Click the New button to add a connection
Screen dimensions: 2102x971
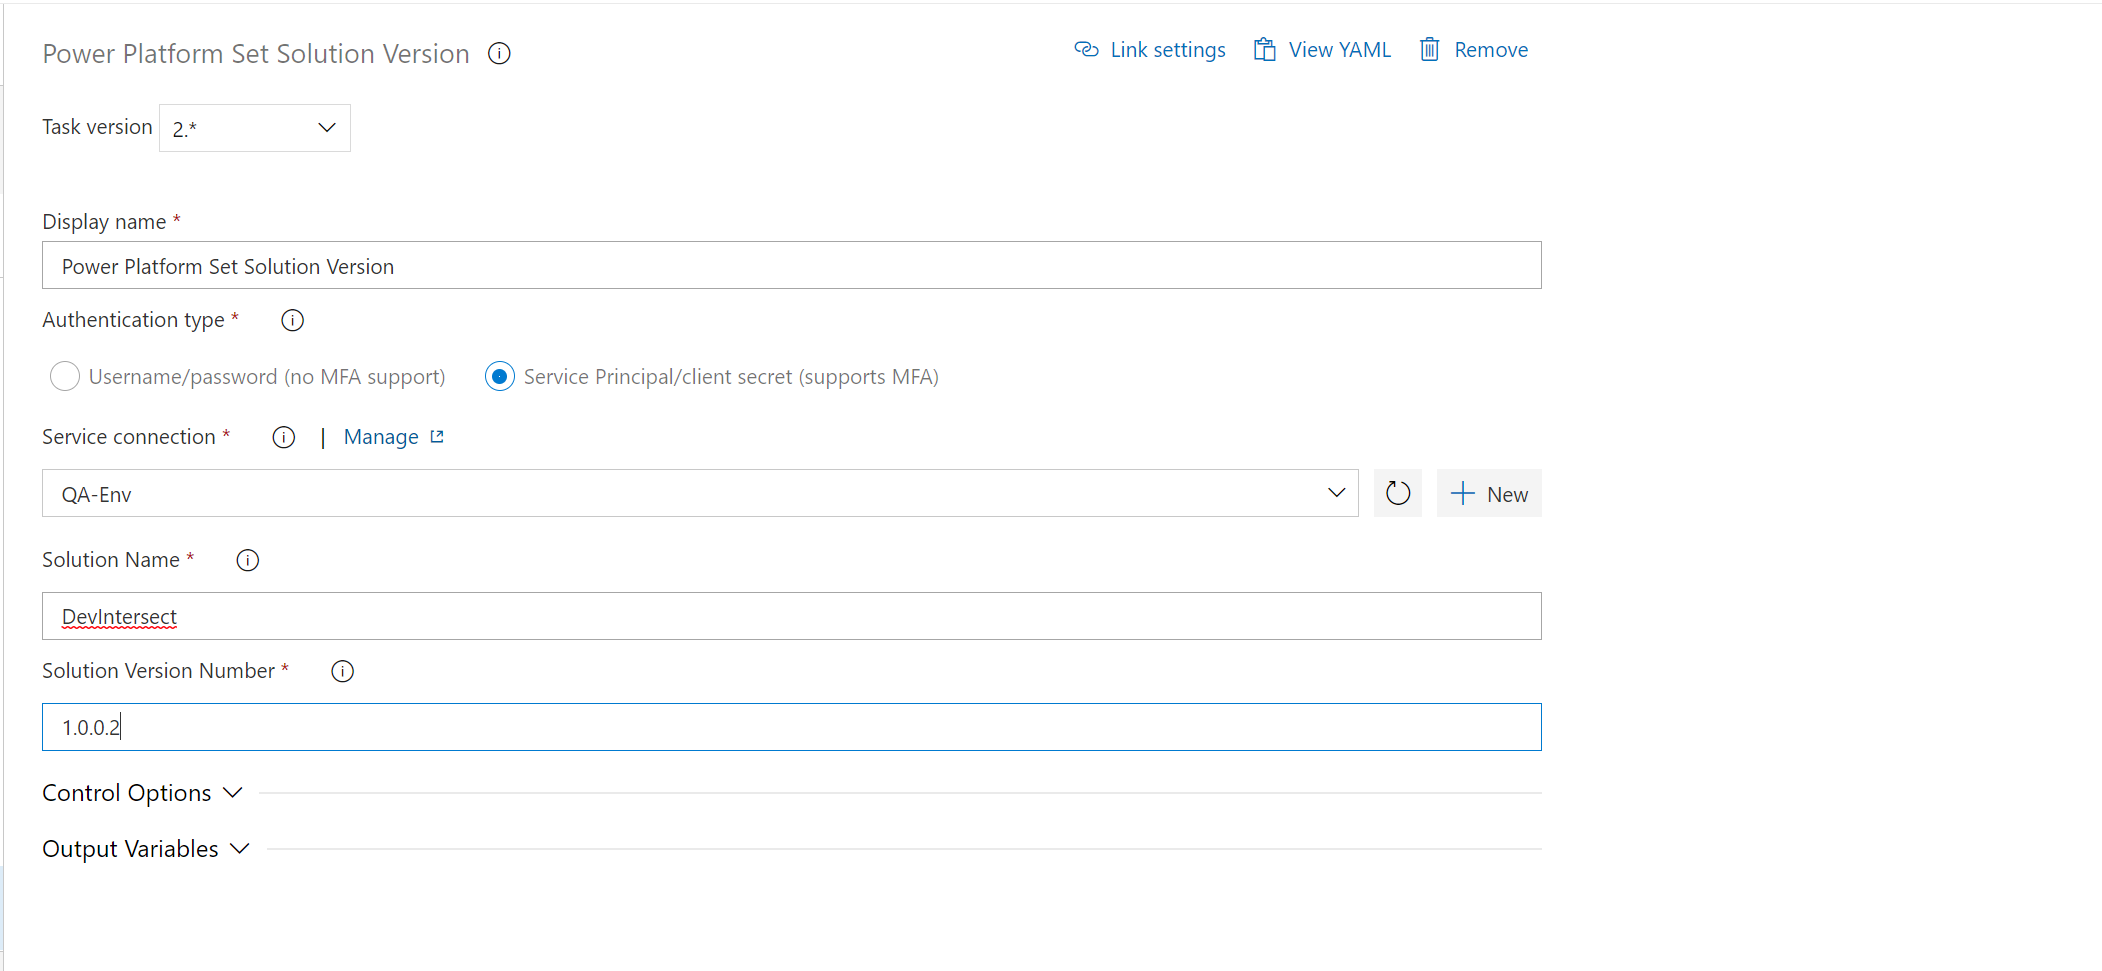(x=1489, y=493)
